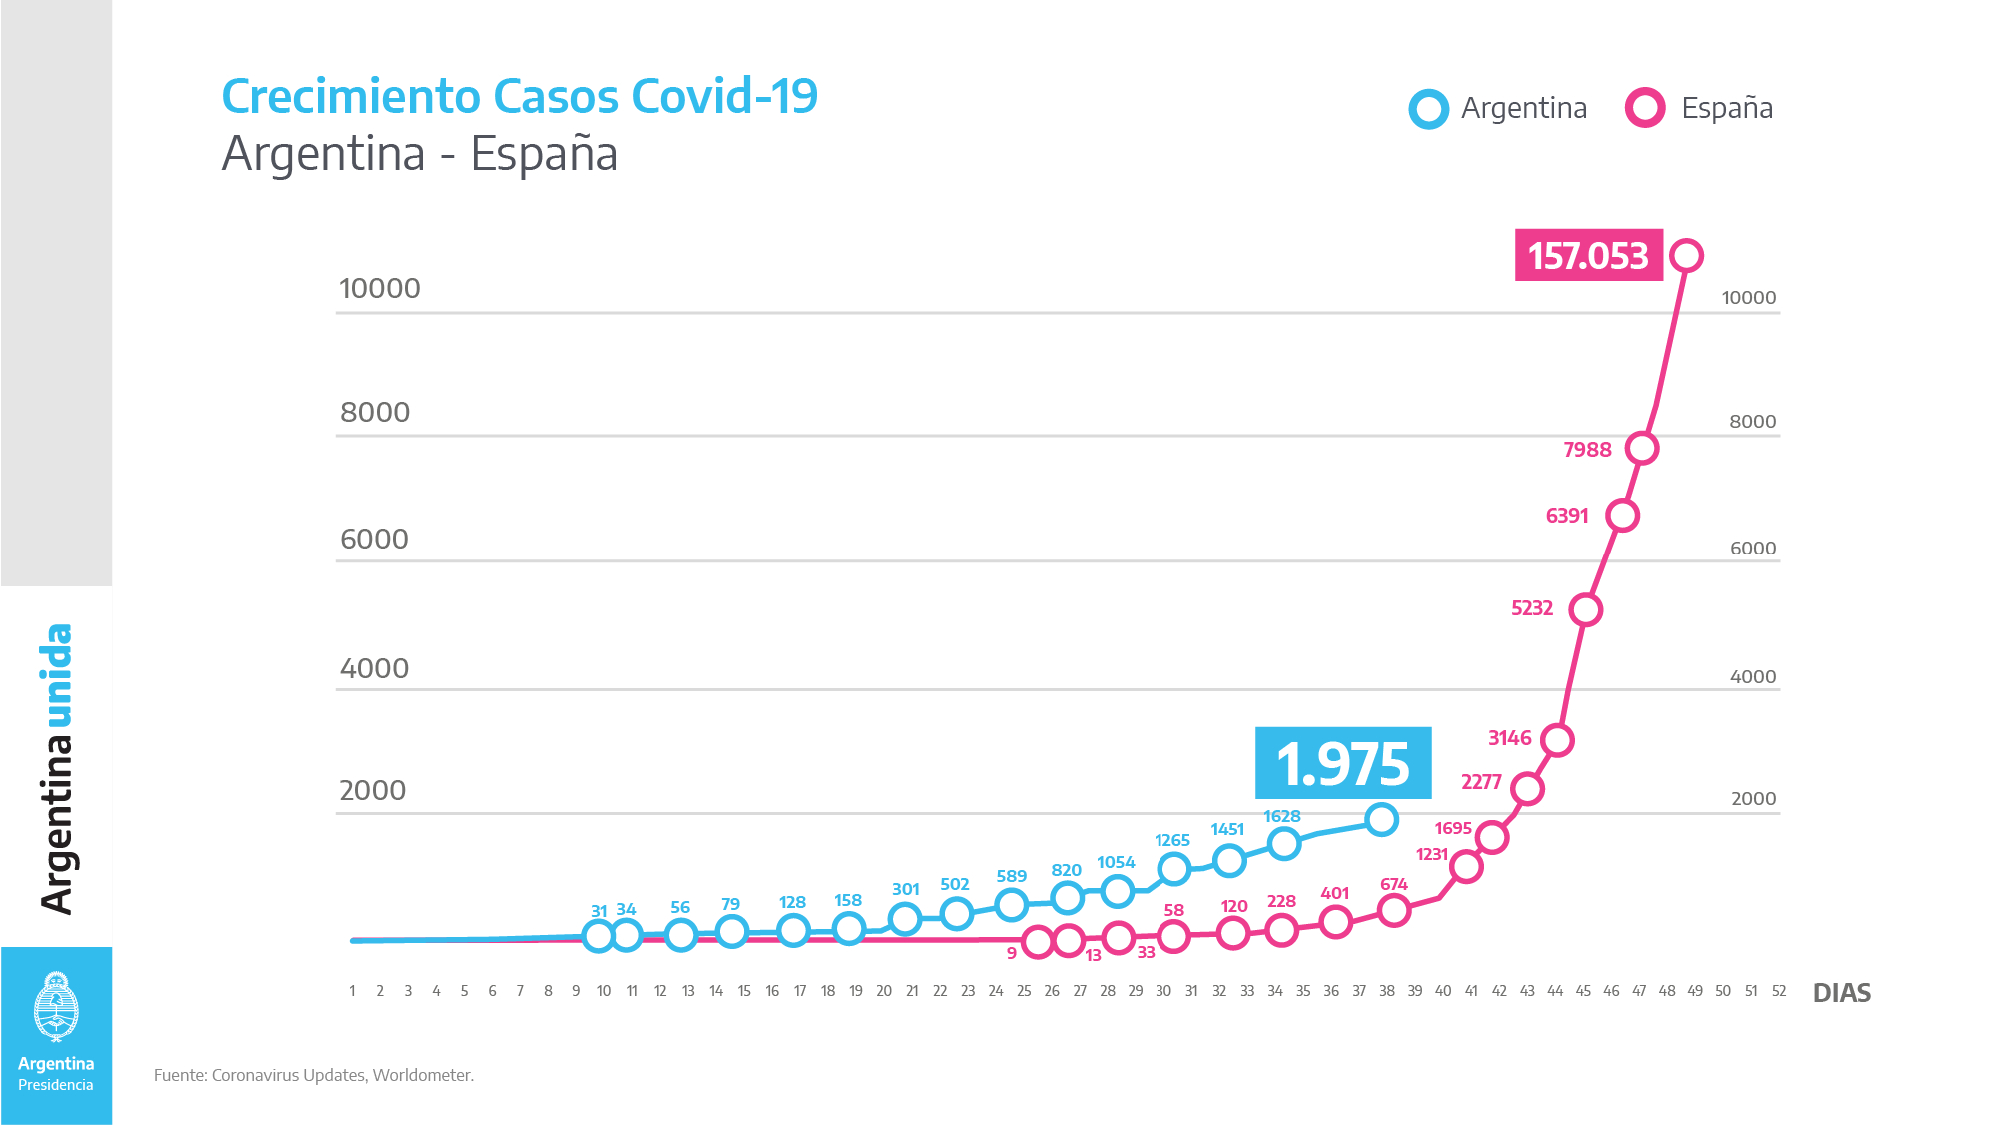
Task: Click the final España marker beside 157.053
Action: coord(1686,256)
